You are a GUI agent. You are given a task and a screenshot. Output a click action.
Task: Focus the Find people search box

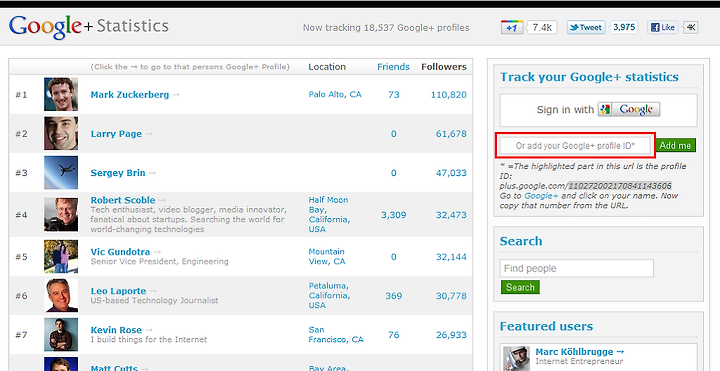pos(577,269)
